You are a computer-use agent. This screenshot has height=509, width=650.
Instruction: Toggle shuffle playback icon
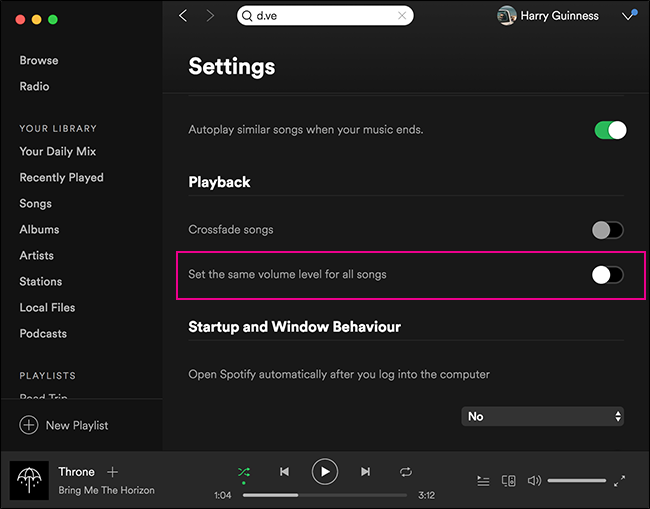click(x=244, y=471)
